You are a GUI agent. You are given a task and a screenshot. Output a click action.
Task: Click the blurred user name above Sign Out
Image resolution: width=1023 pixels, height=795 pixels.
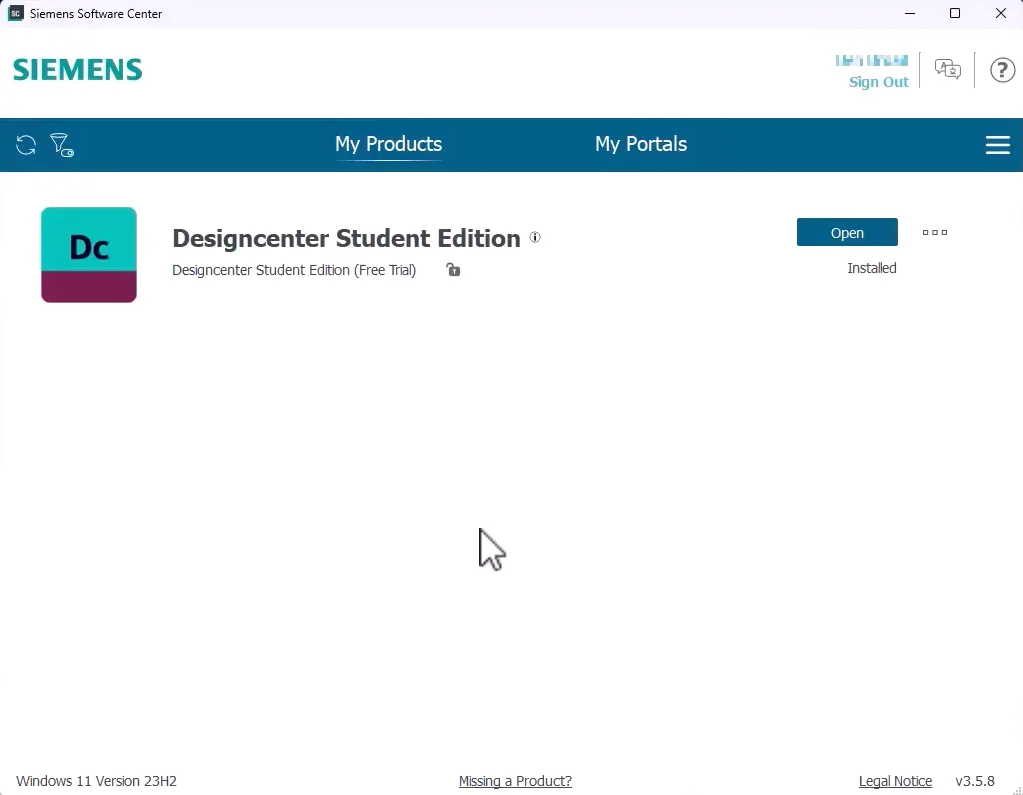[872, 61]
